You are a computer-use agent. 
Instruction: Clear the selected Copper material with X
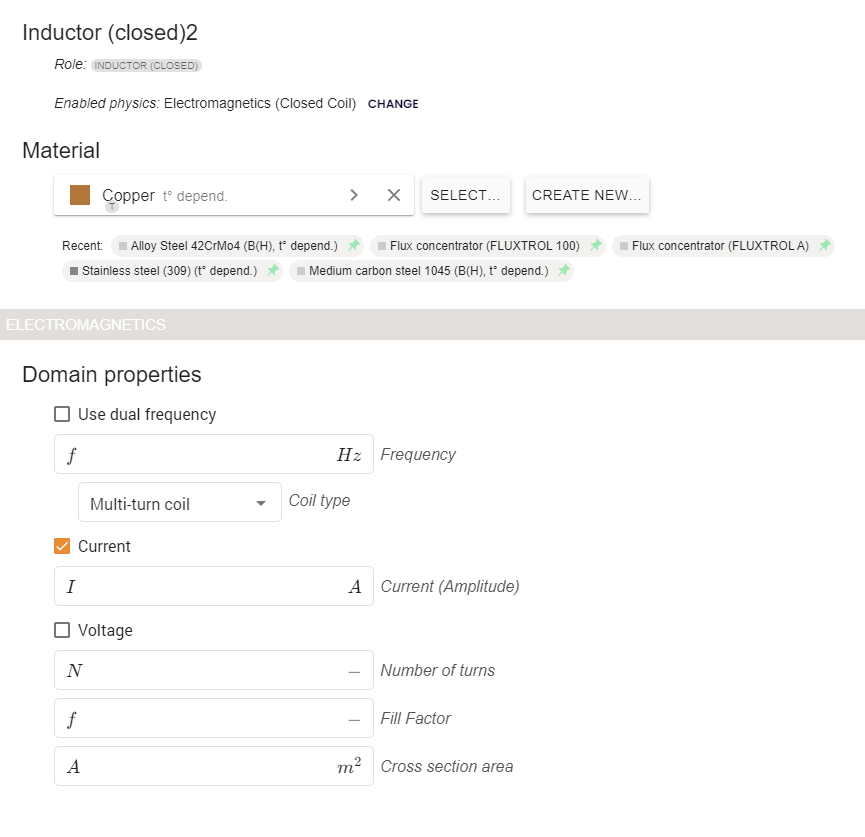tap(393, 195)
